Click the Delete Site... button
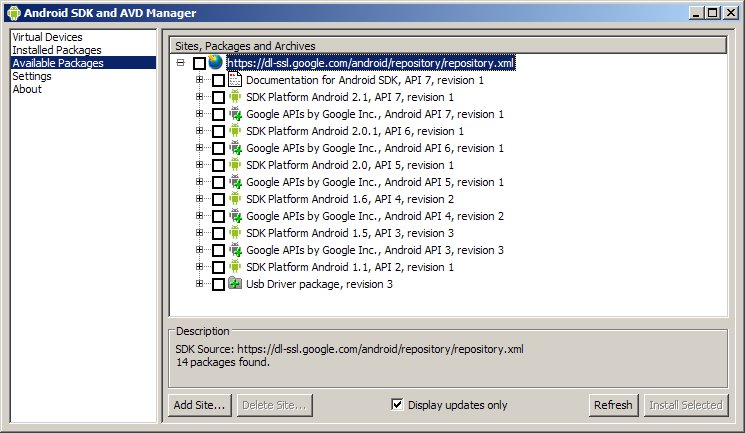 [275, 405]
